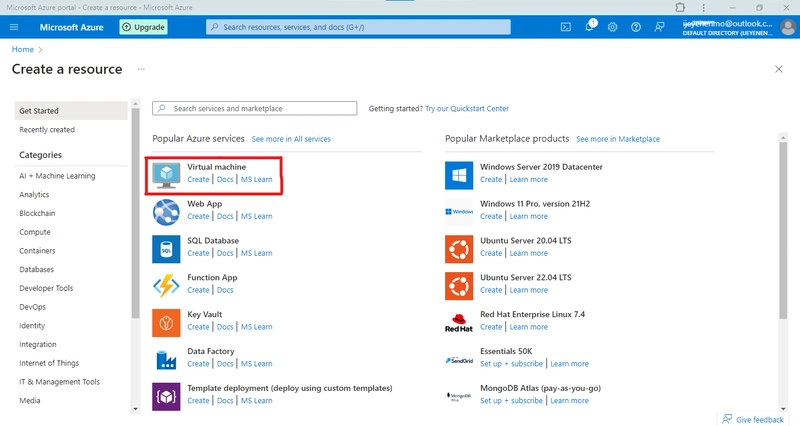Click the SendGrid logo

pos(459,360)
